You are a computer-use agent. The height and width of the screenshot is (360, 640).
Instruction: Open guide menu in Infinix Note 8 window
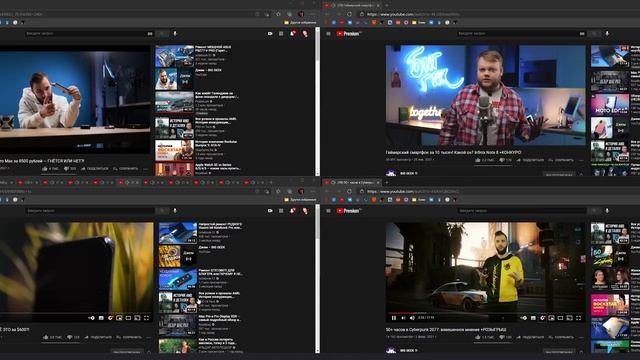click(x=329, y=33)
